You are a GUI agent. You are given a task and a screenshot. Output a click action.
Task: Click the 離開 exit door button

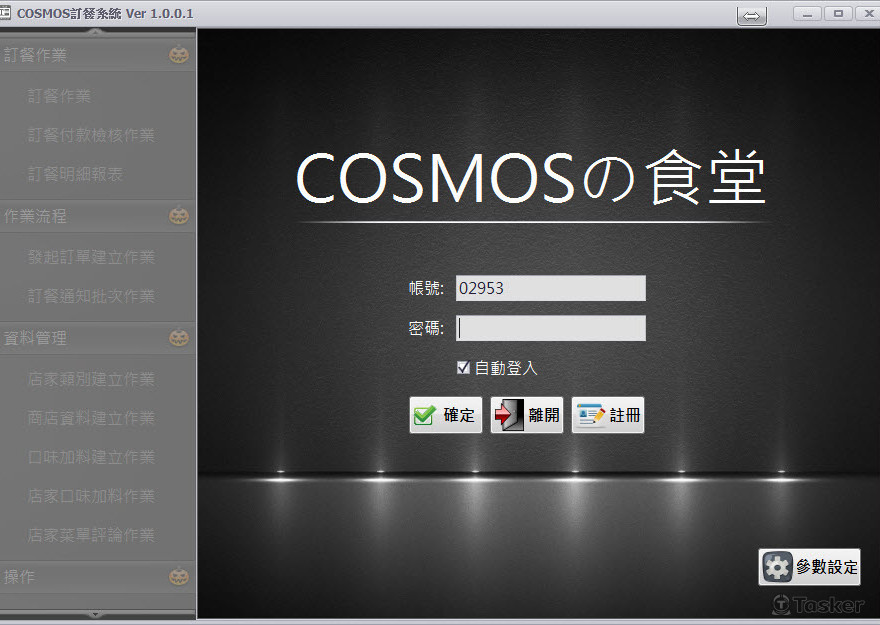coord(526,415)
